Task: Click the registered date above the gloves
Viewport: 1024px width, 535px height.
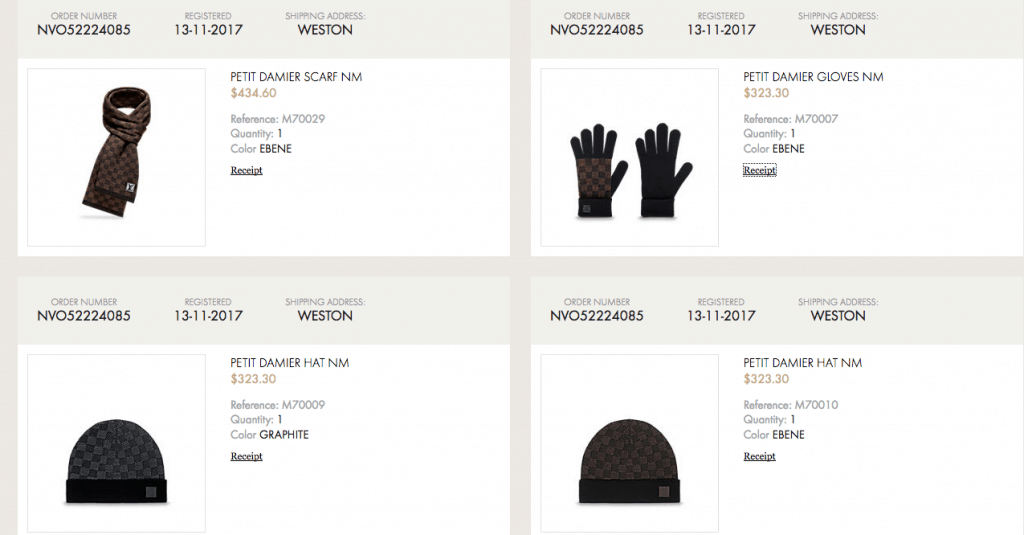Action: click(x=721, y=29)
